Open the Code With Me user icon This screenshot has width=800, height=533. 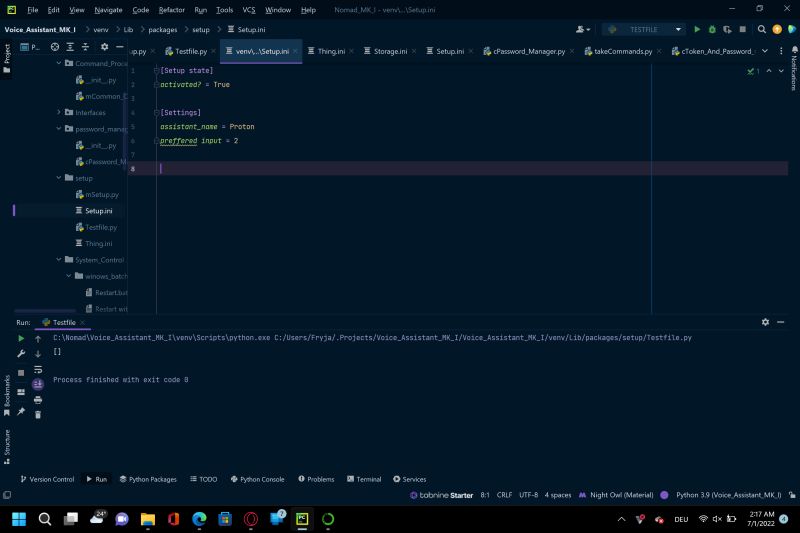(583, 30)
